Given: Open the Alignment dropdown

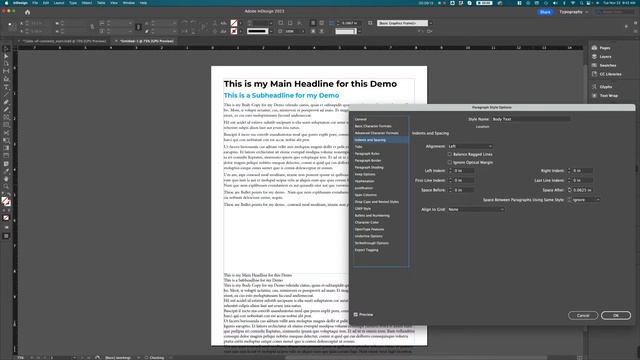Looking at the screenshot, I should (x=470, y=146).
